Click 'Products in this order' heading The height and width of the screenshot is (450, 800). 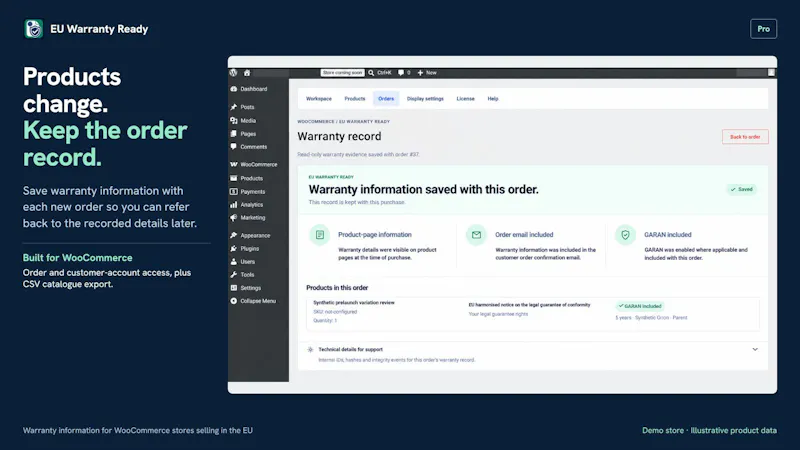tap(337, 288)
